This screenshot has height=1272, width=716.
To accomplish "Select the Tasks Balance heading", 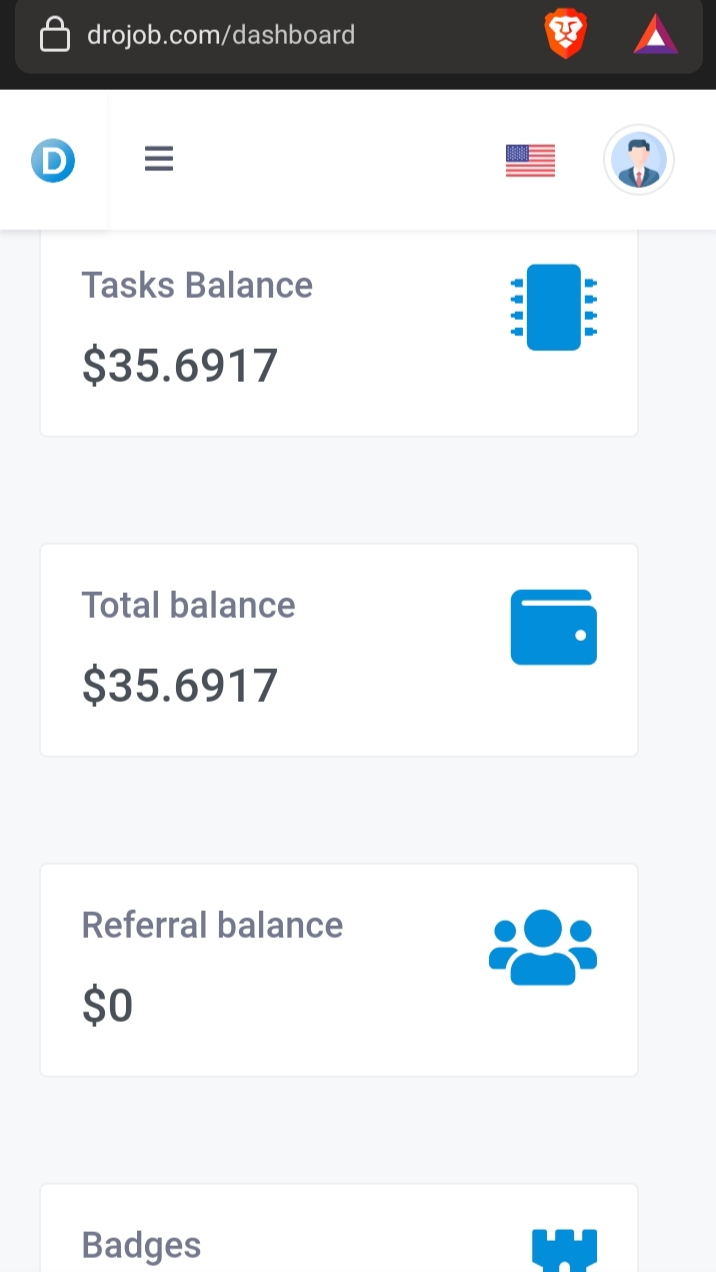I will [x=197, y=285].
